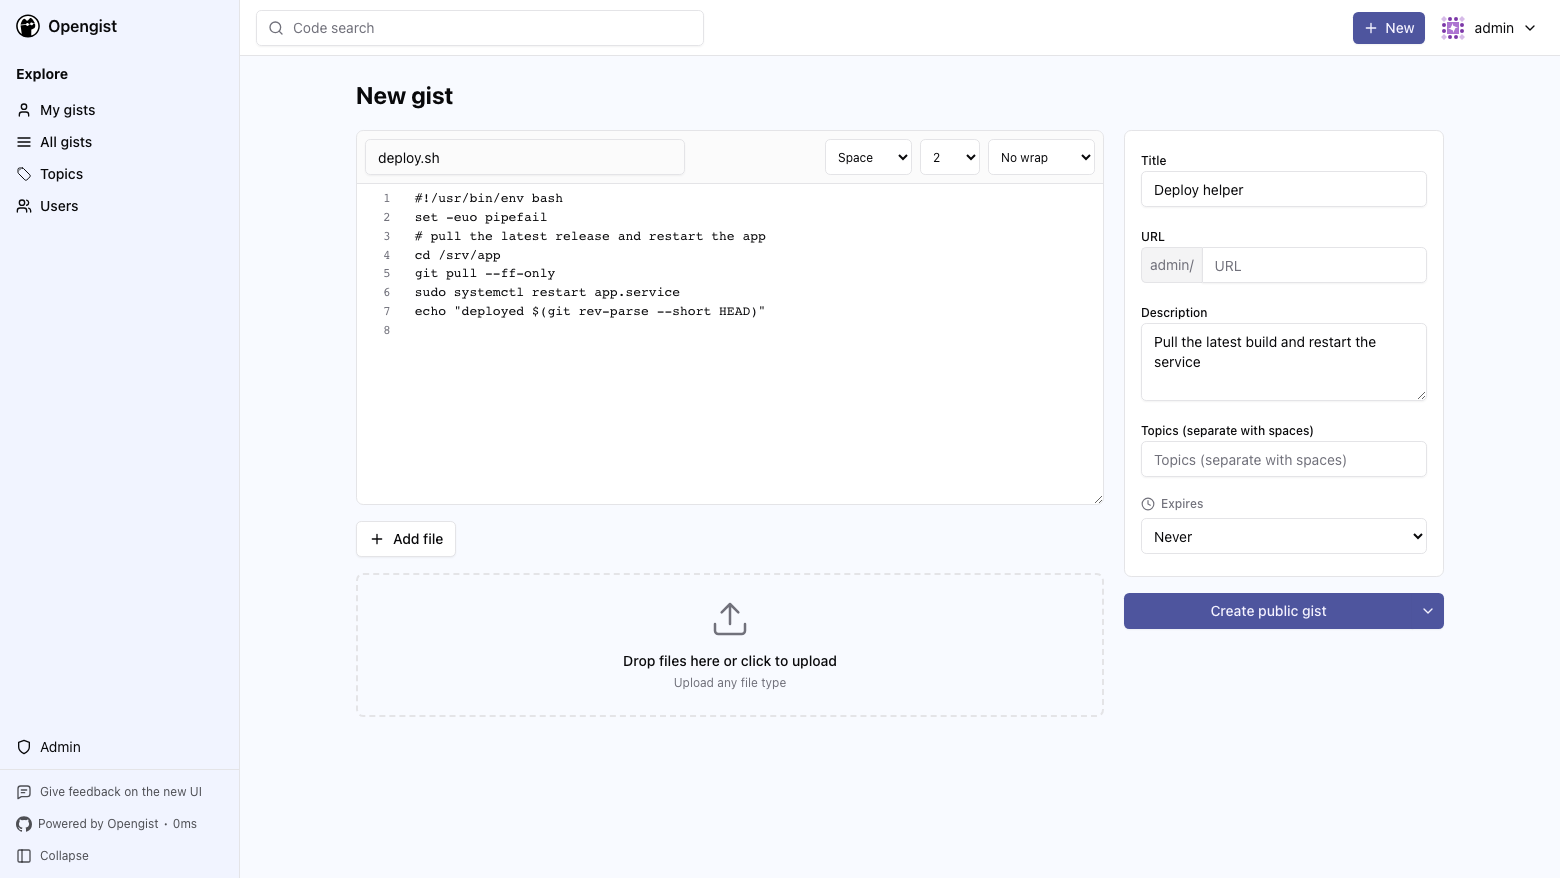Viewport: 1560px width, 878px height.
Task: Click the shebang line '#!/usr/bin/env bash'
Action: [x=489, y=198]
